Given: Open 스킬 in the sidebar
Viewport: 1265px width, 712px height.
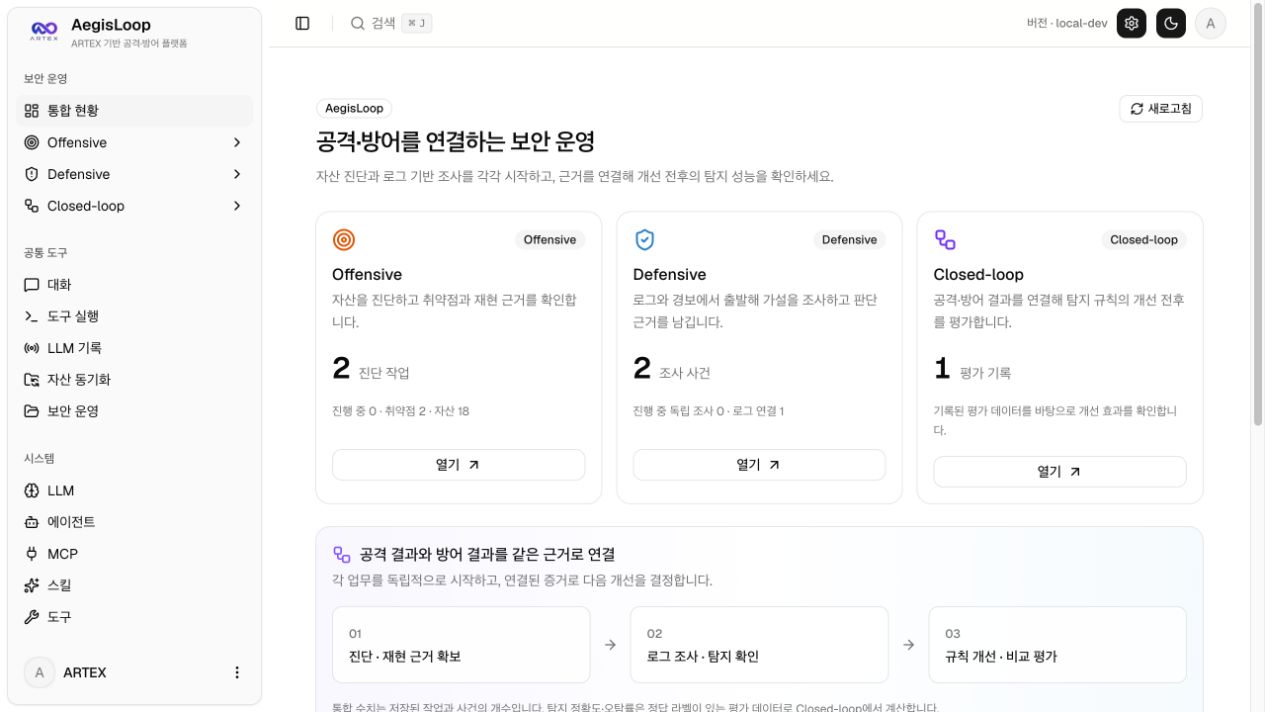Looking at the screenshot, I should tap(135, 586).
